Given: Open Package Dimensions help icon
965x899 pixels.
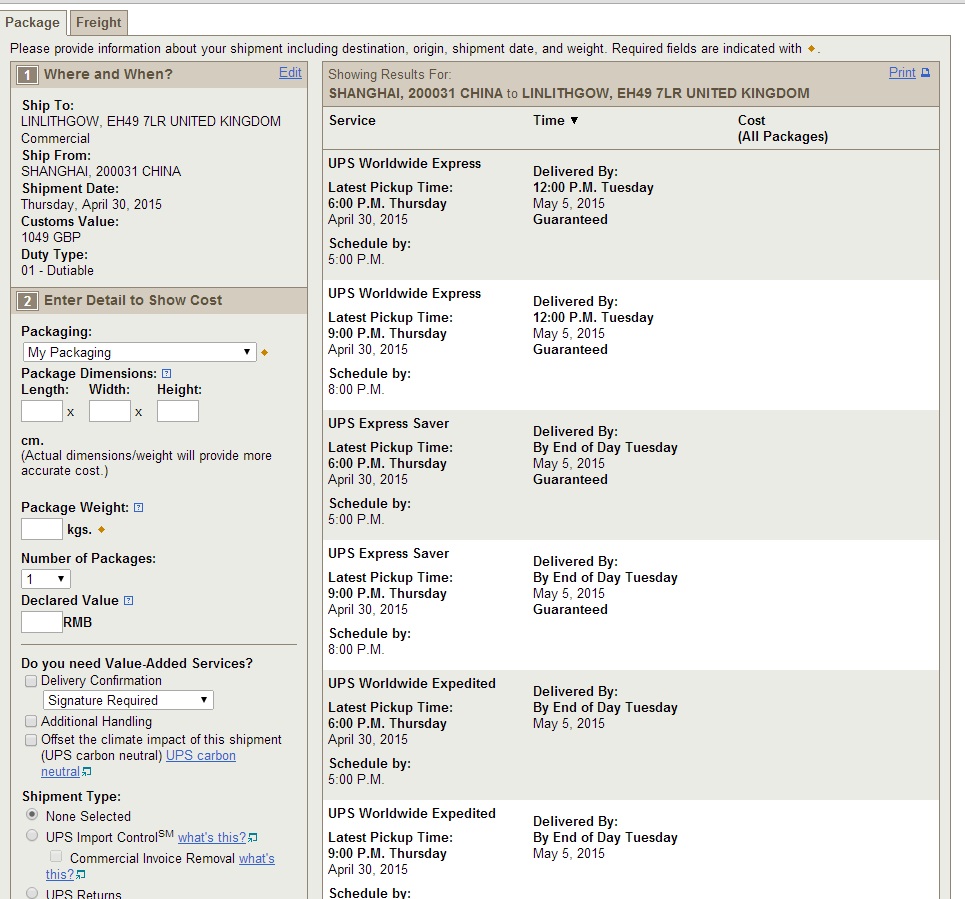Looking at the screenshot, I should (166, 374).
